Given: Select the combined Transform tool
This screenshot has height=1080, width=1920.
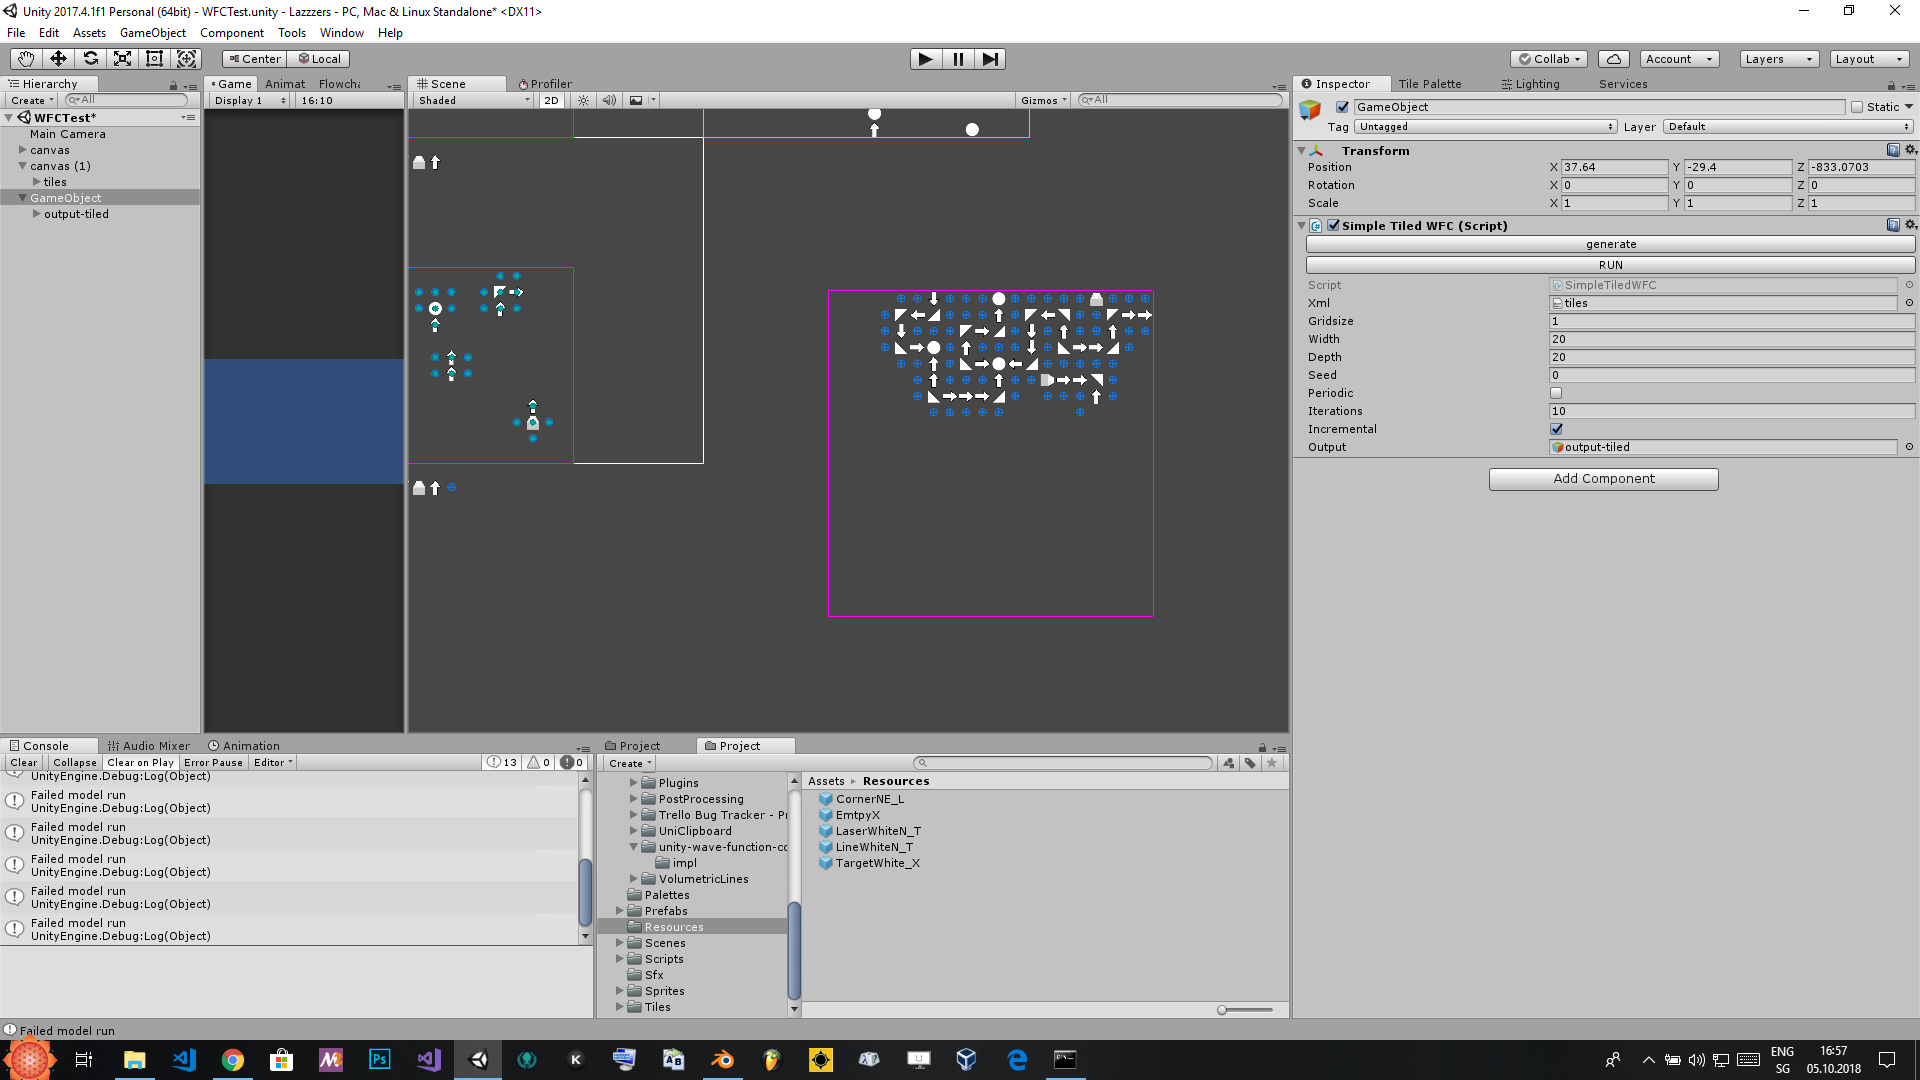Looking at the screenshot, I should point(186,59).
